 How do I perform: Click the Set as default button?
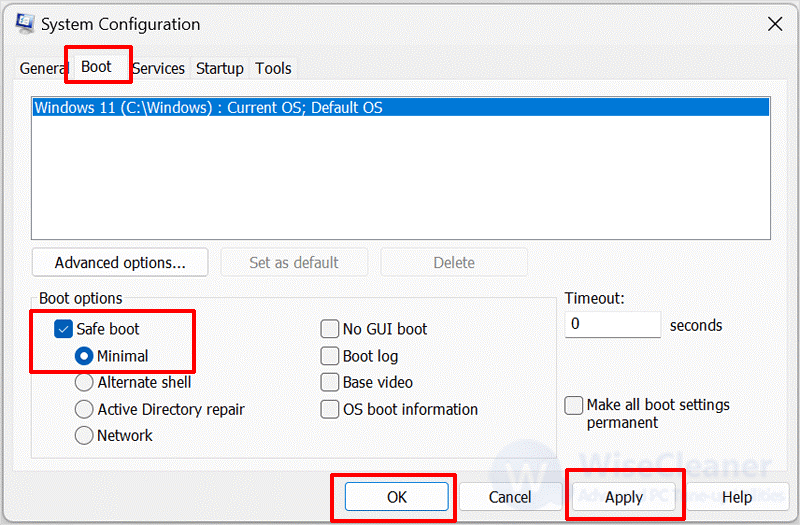click(x=294, y=262)
